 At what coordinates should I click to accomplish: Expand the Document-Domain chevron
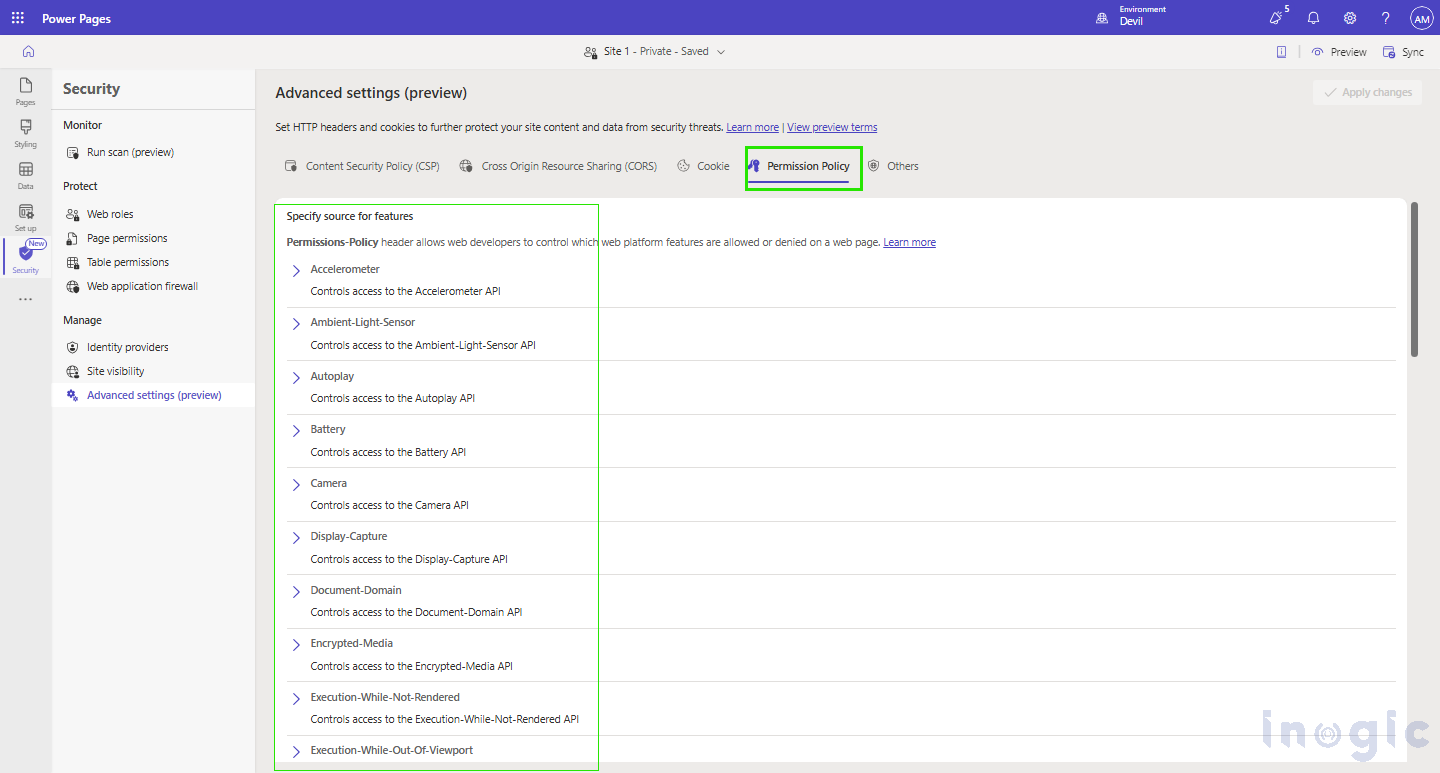(x=296, y=592)
